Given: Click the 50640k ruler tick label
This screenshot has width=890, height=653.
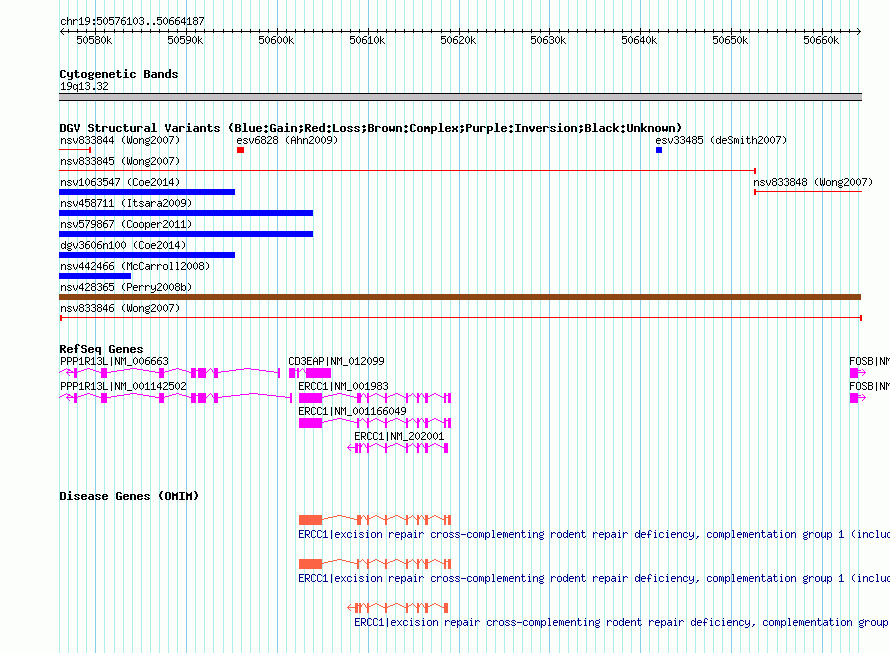Looking at the screenshot, I should pos(640,40).
